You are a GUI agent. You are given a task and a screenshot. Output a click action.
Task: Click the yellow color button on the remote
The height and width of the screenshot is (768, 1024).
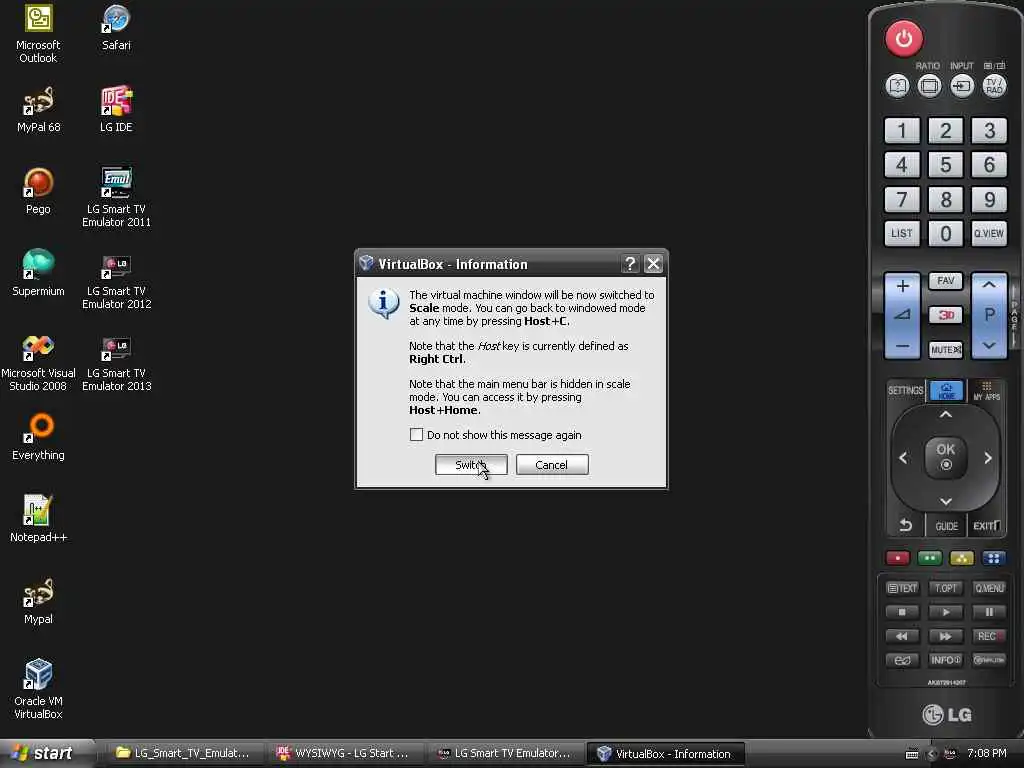point(962,558)
